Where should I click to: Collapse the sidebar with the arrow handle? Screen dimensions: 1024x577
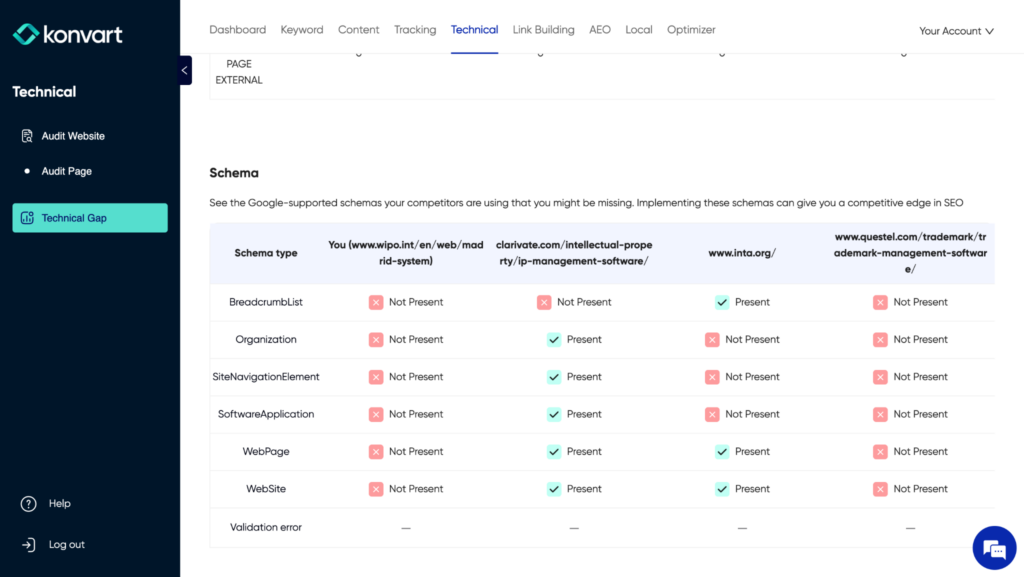point(185,70)
